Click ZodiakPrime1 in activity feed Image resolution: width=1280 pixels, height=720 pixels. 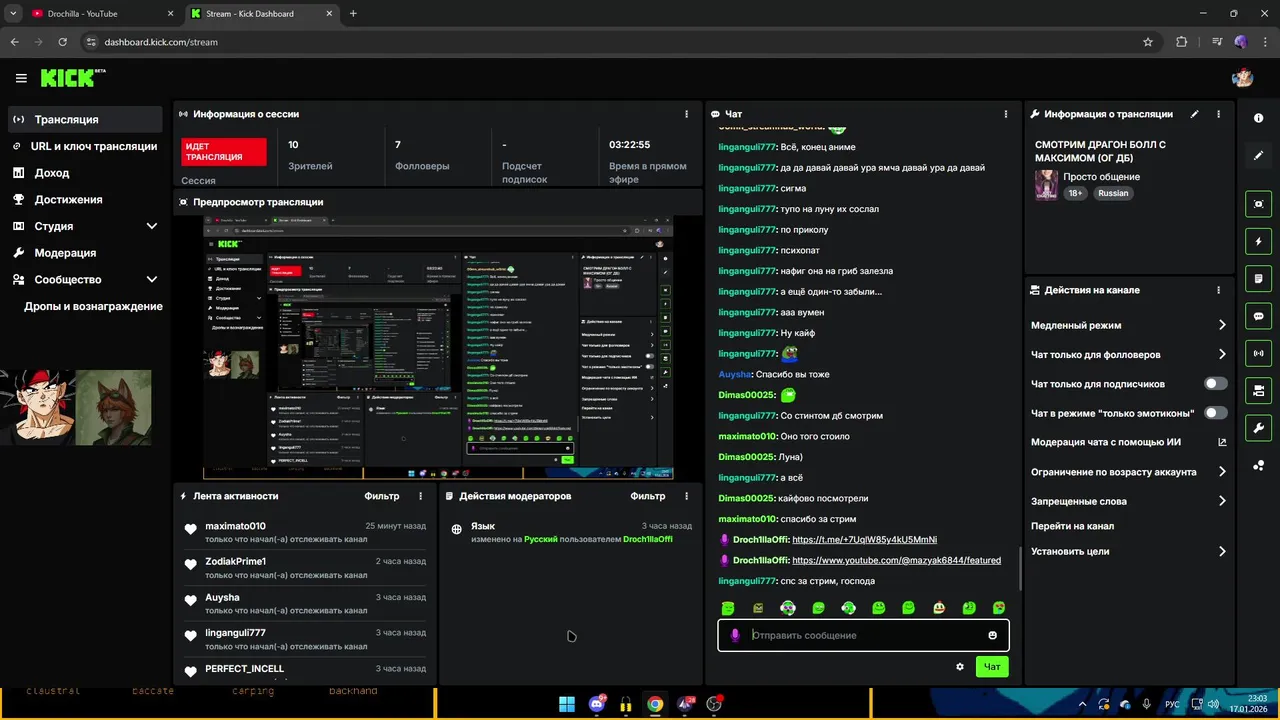pyautogui.click(x=235, y=562)
